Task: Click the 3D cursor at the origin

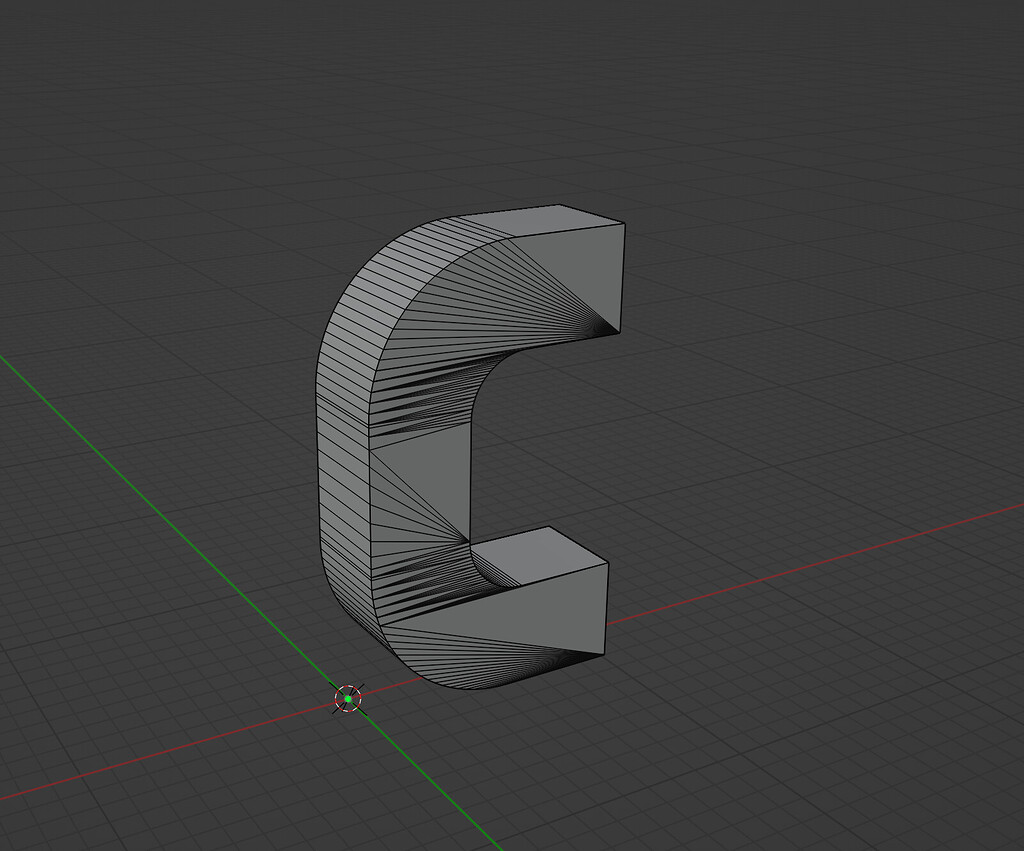Action: 348,699
